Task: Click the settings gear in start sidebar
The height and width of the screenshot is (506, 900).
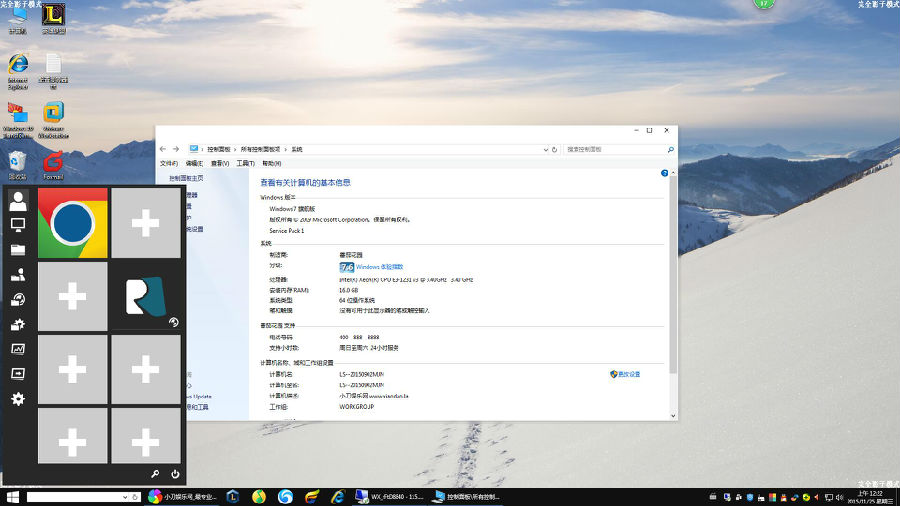Action: [17, 399]
